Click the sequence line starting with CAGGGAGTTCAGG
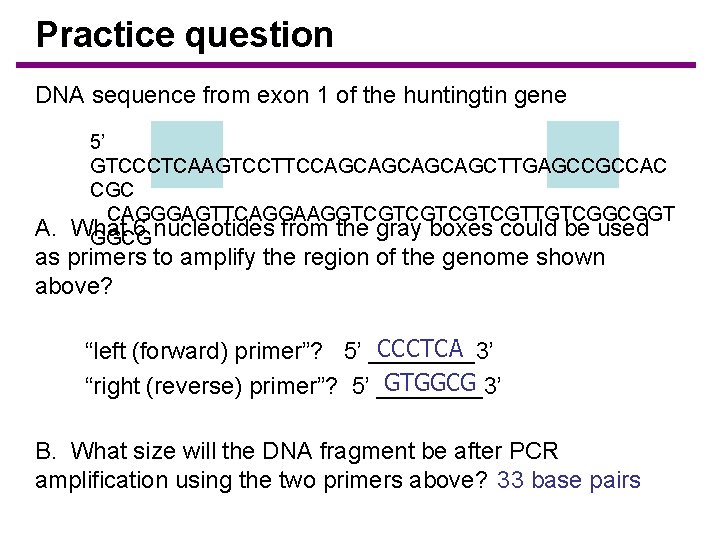Viewport: 720px width, 540px height. [390, 213]
